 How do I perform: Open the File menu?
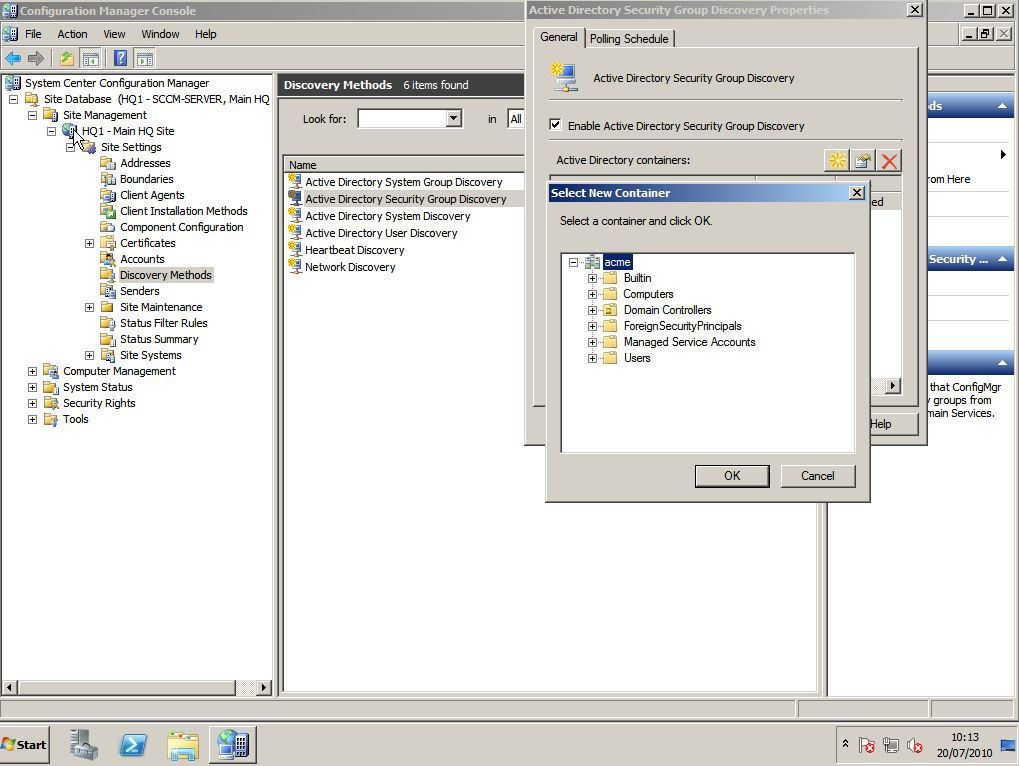33,34
